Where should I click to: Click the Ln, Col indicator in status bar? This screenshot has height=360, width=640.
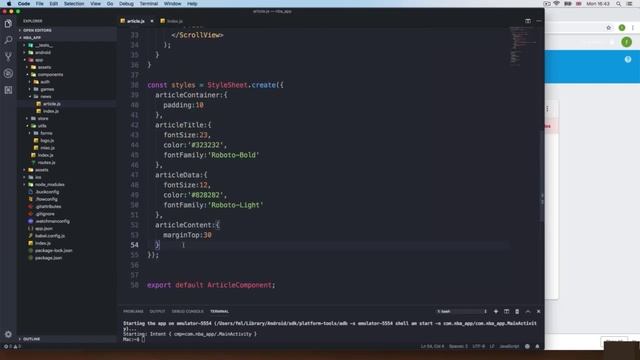(x=432, y=346)
